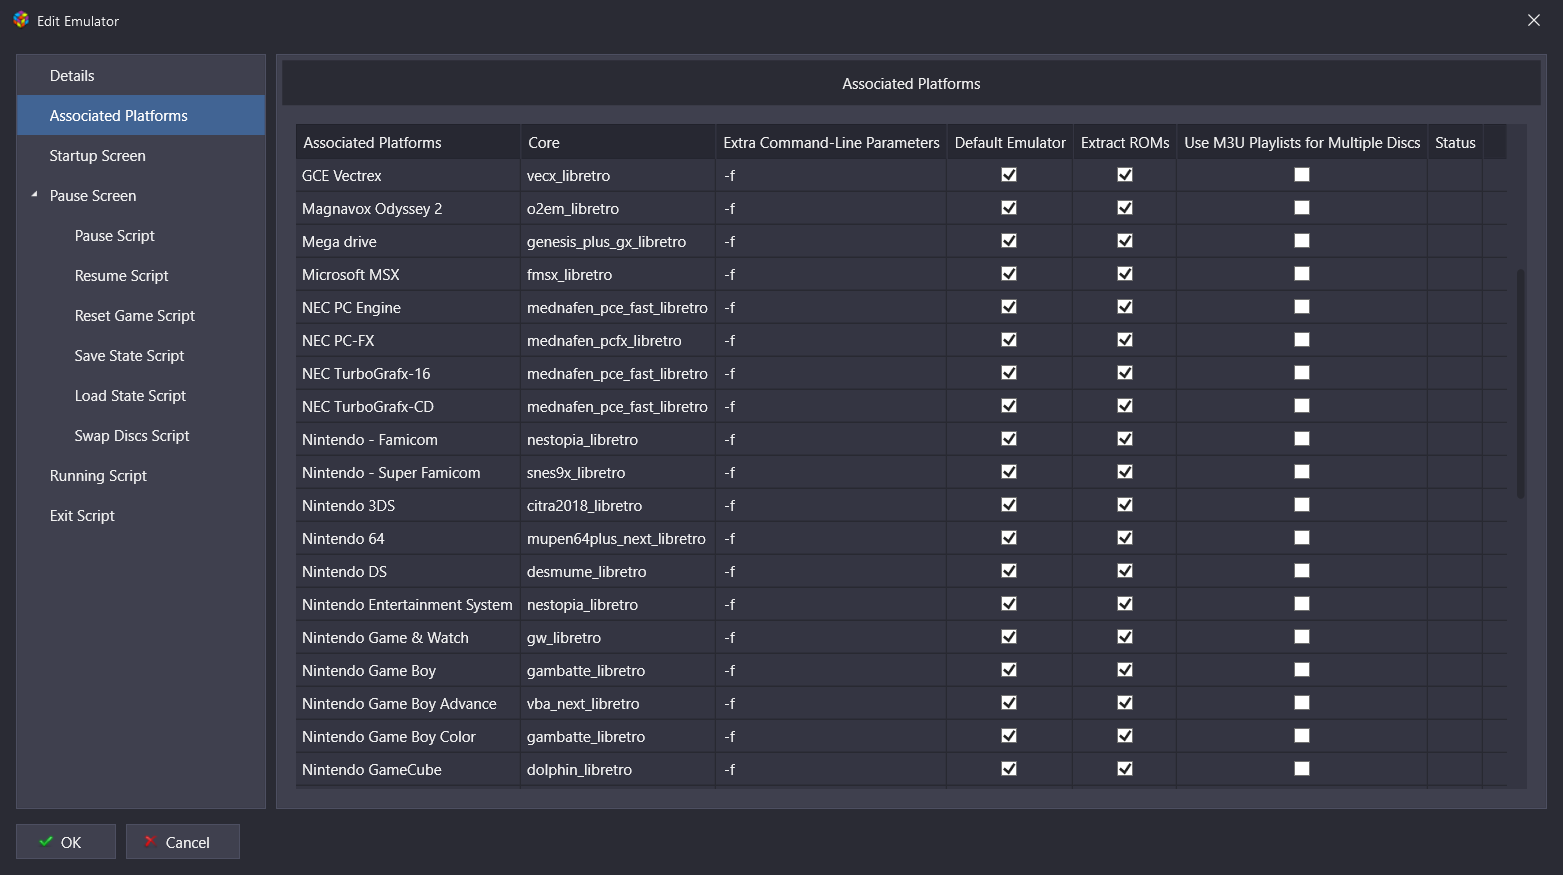Uncheck Extract ROMs for Nintendo GameCube
The height and width of the screenshot is (875, 1563).
pos(1125,769)
